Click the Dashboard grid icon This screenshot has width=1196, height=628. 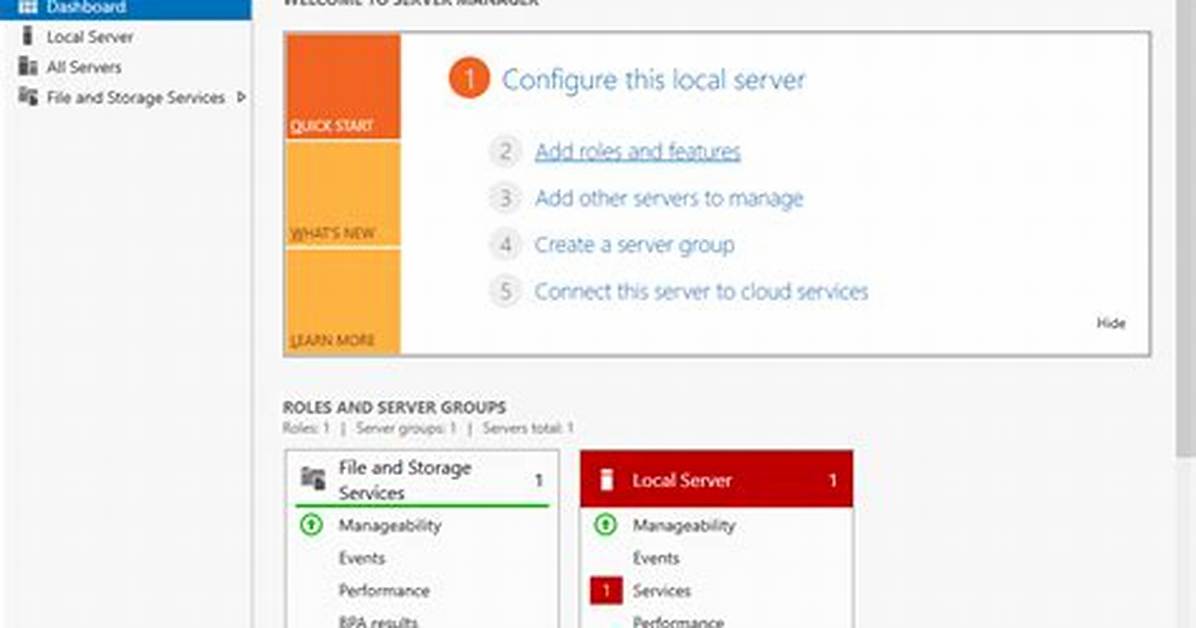27,8
